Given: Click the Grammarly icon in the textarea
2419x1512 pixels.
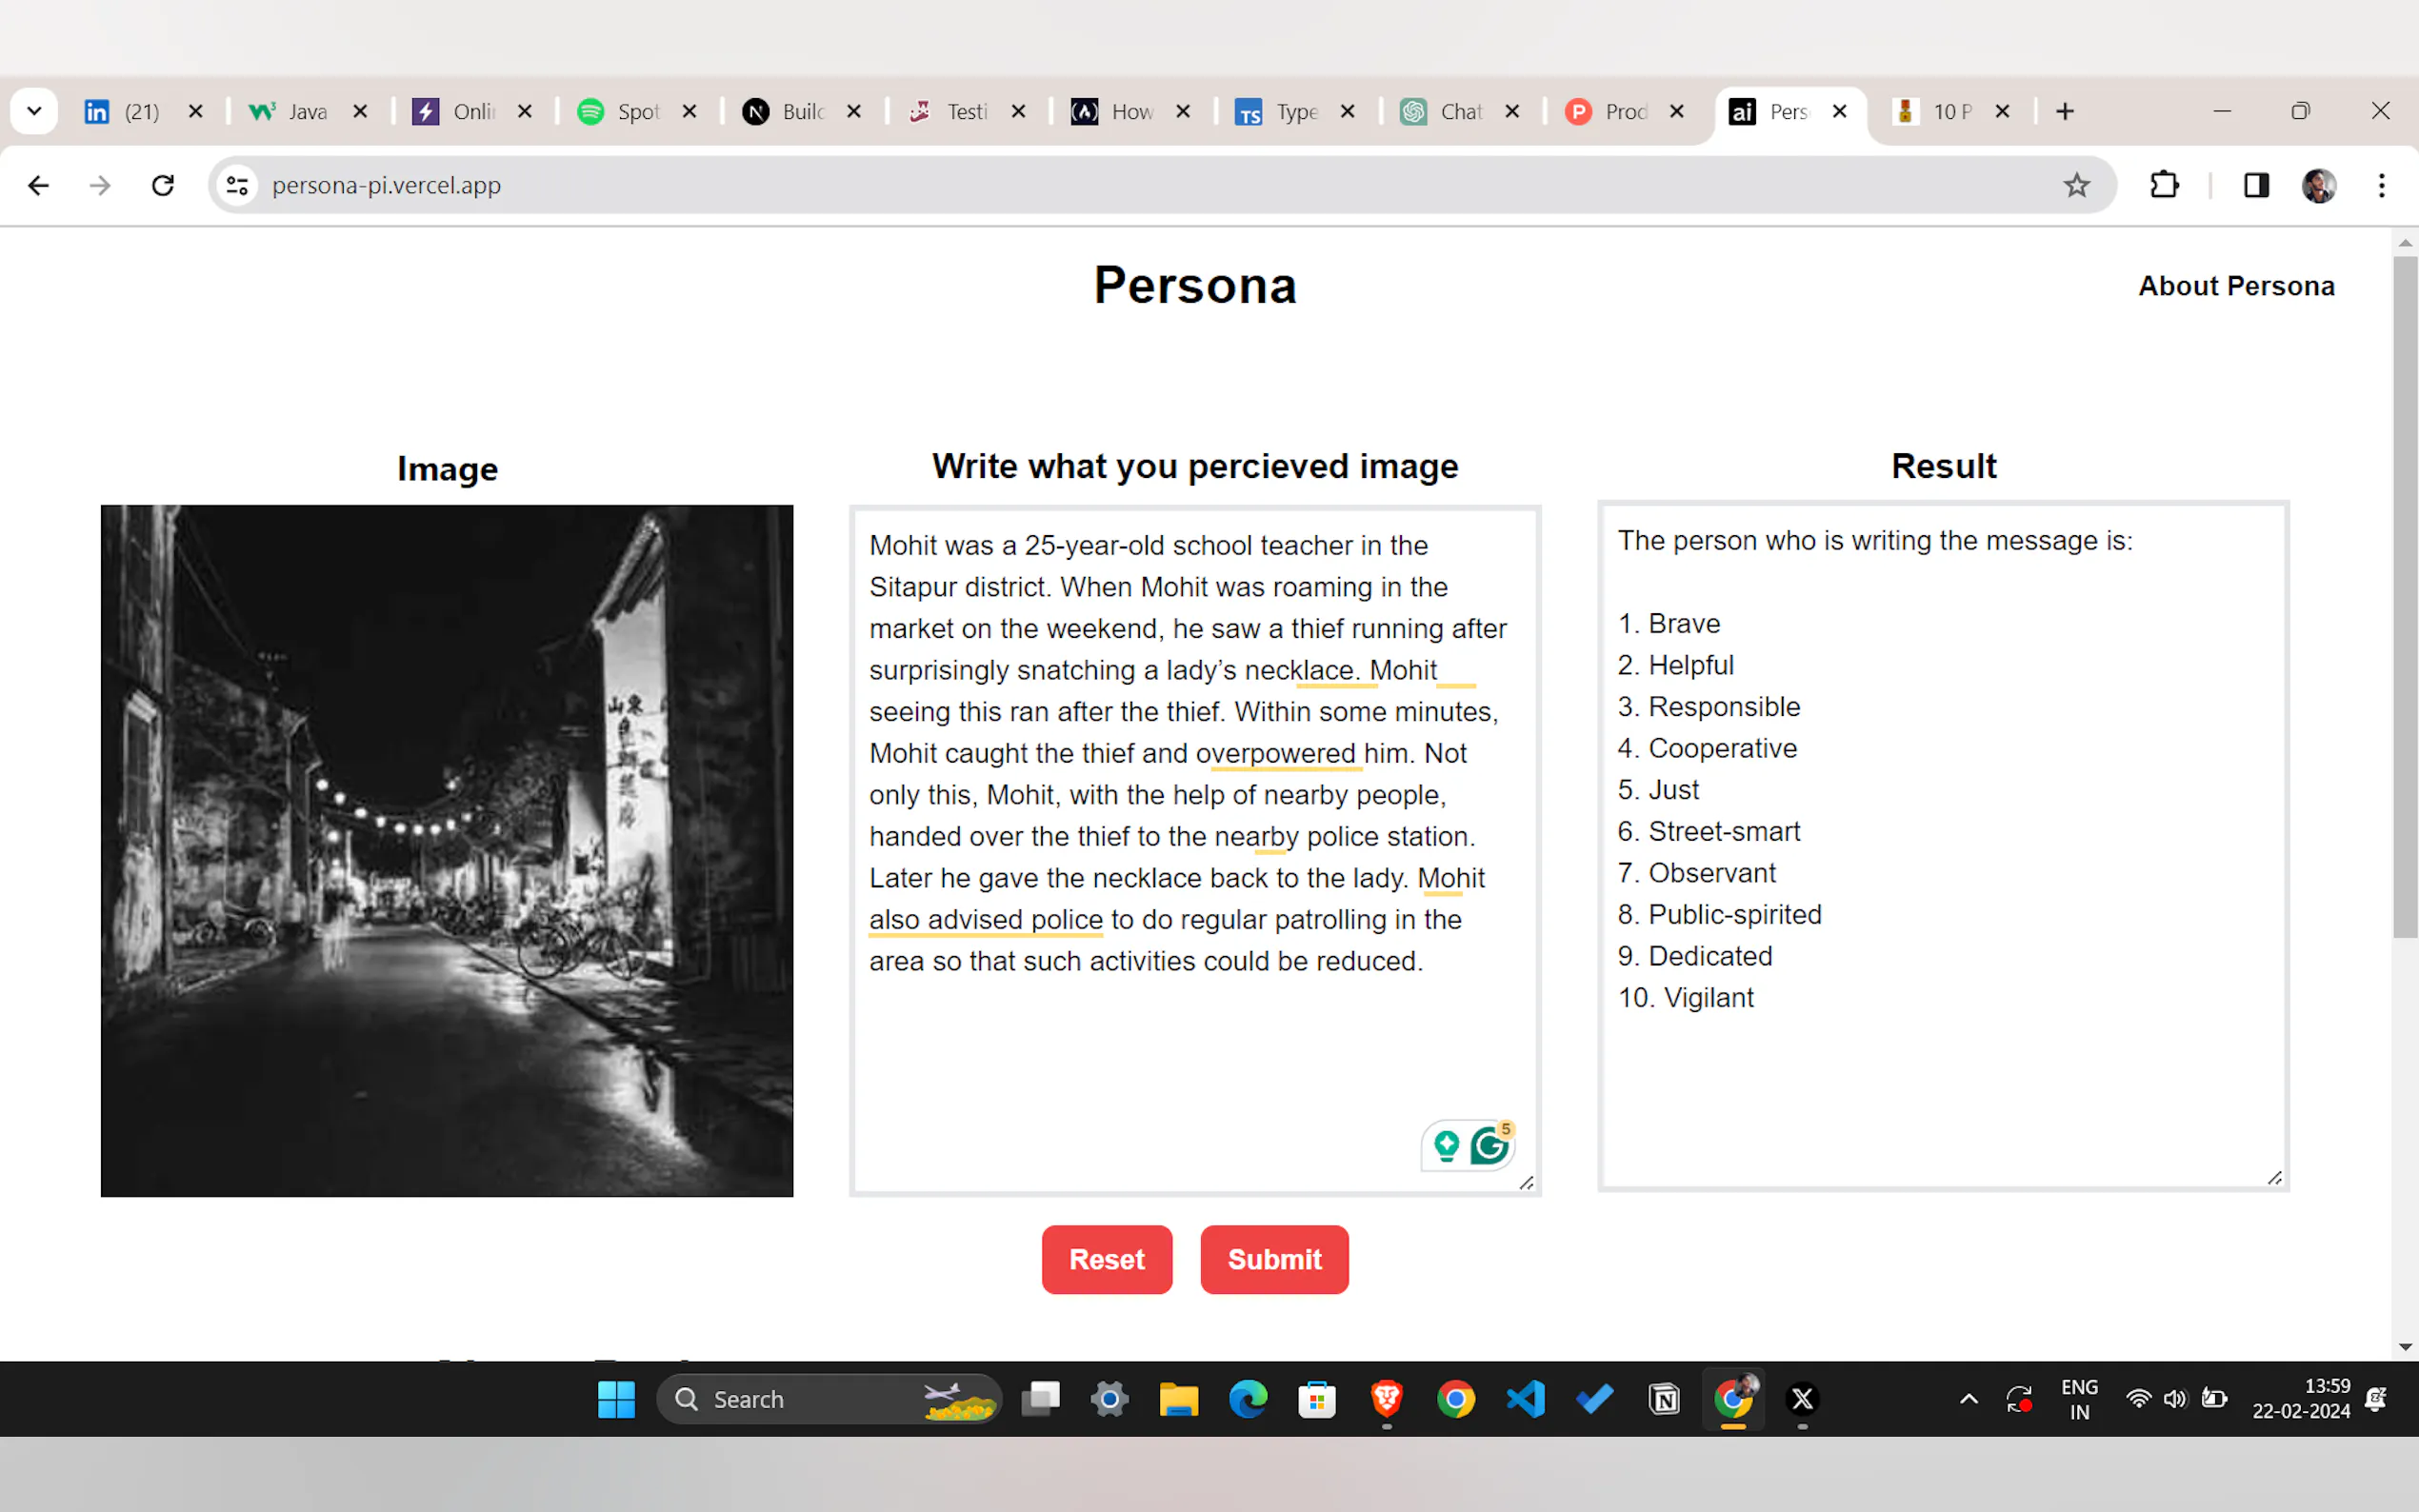Looking at the screenshot, I should pos(1489,1146).
